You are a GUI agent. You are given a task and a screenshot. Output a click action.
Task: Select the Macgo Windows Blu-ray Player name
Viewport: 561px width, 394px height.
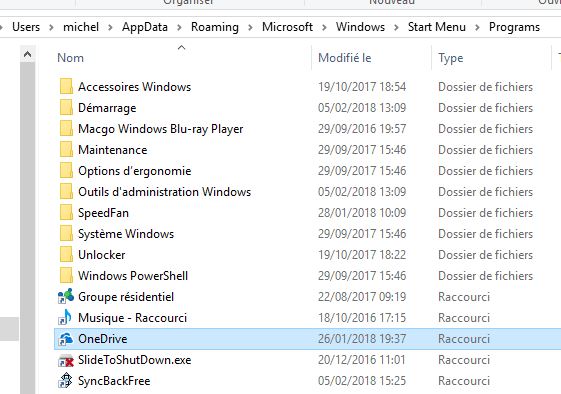pyautogui.click(x=161, y=129)
